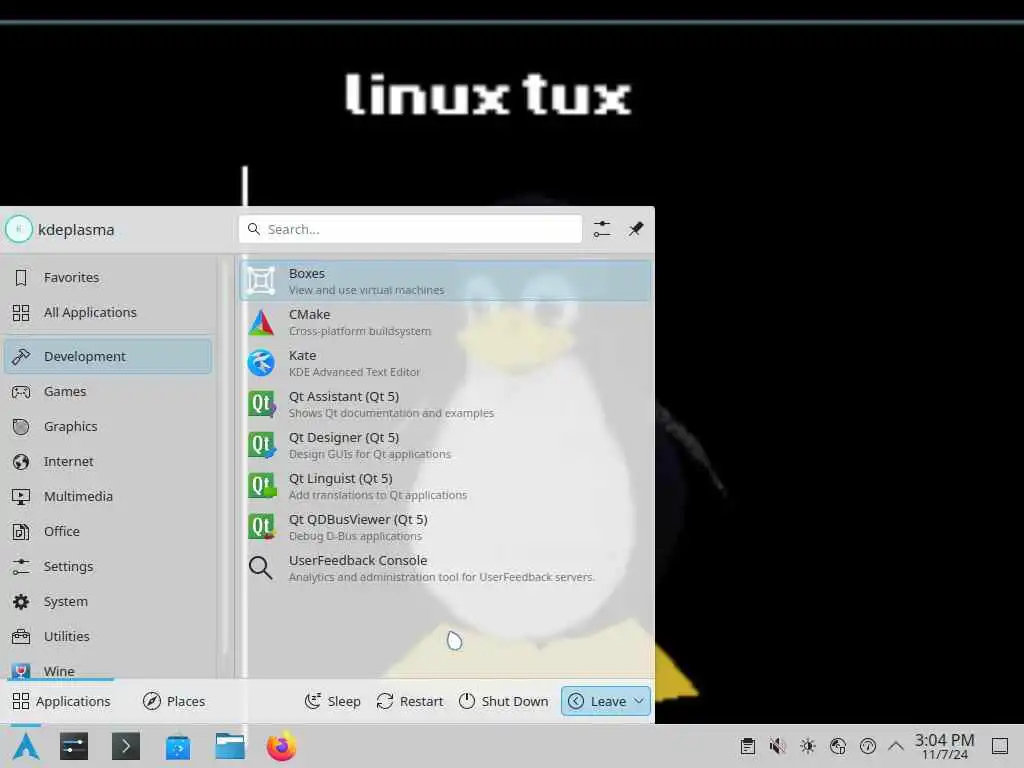Open Office category
1024x768 pixels.
point(108,532)
